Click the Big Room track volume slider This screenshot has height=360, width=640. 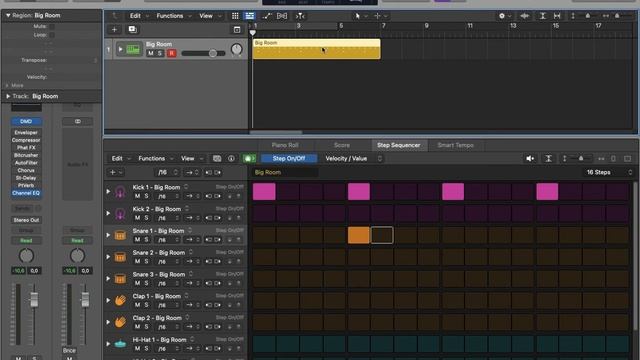[203, 53]
